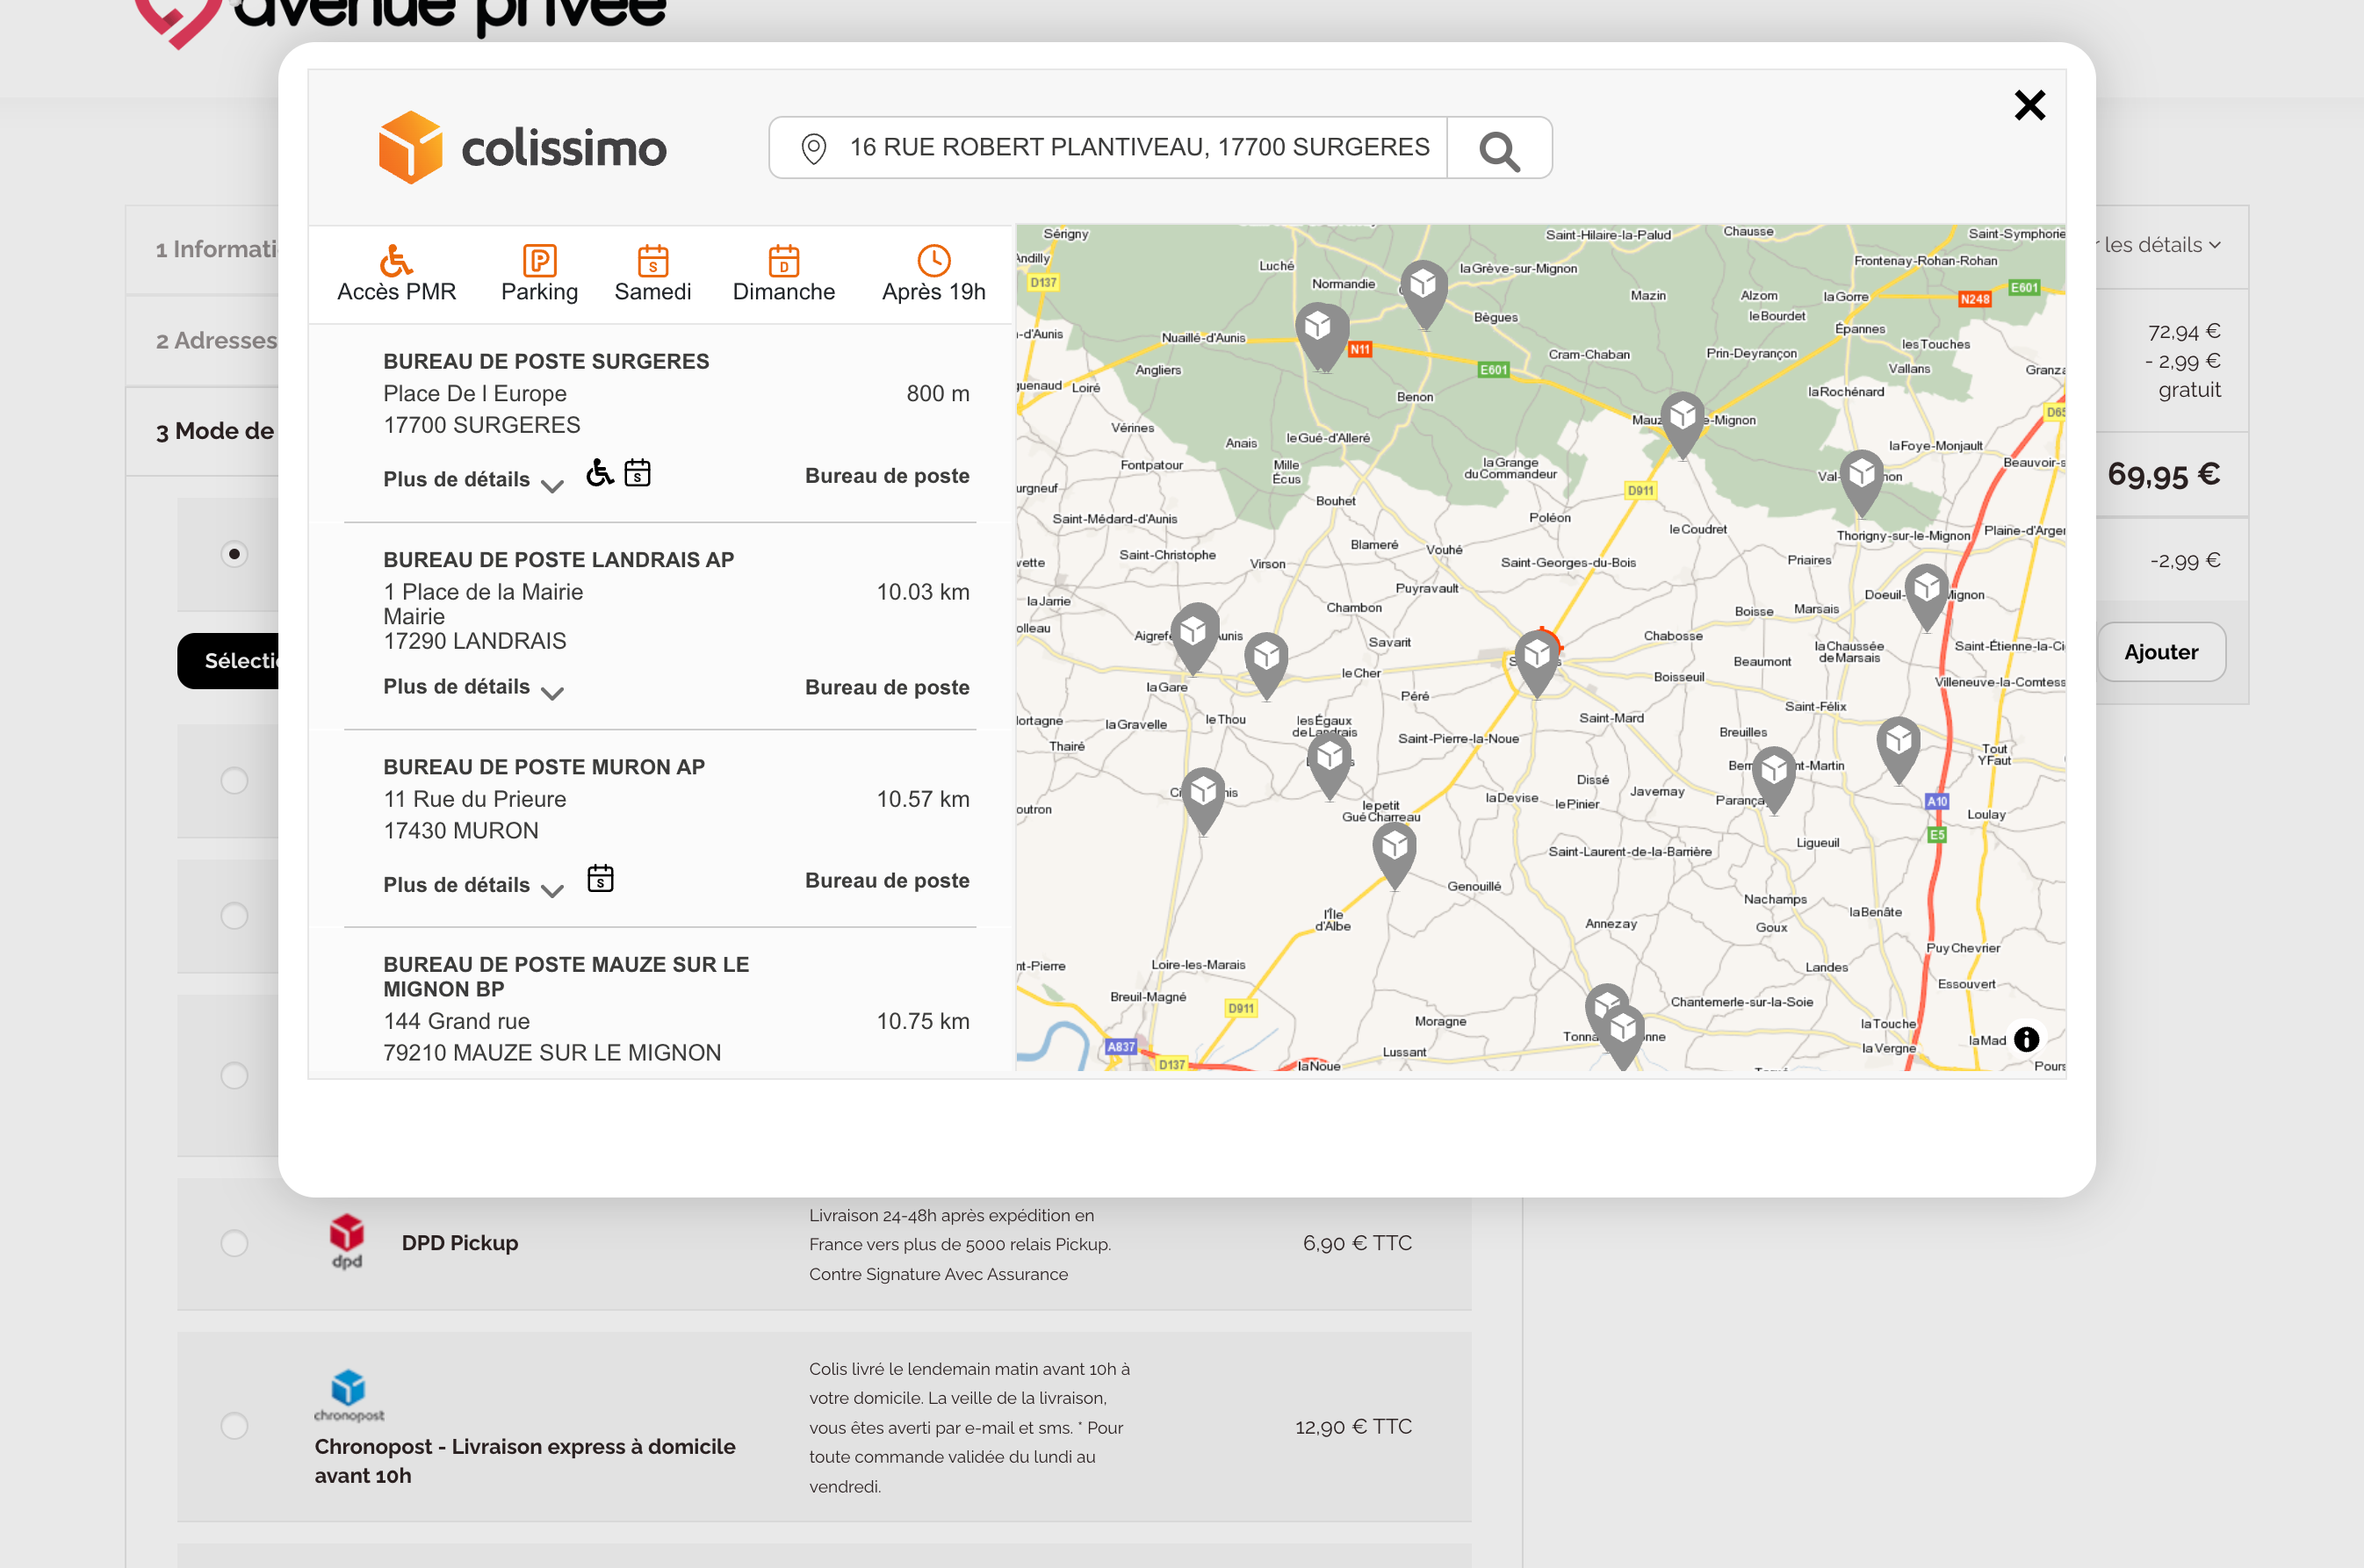2364x1568 pixels.
Task: Expand Plus de détails for Surgeres
Action: pos(473,480)
